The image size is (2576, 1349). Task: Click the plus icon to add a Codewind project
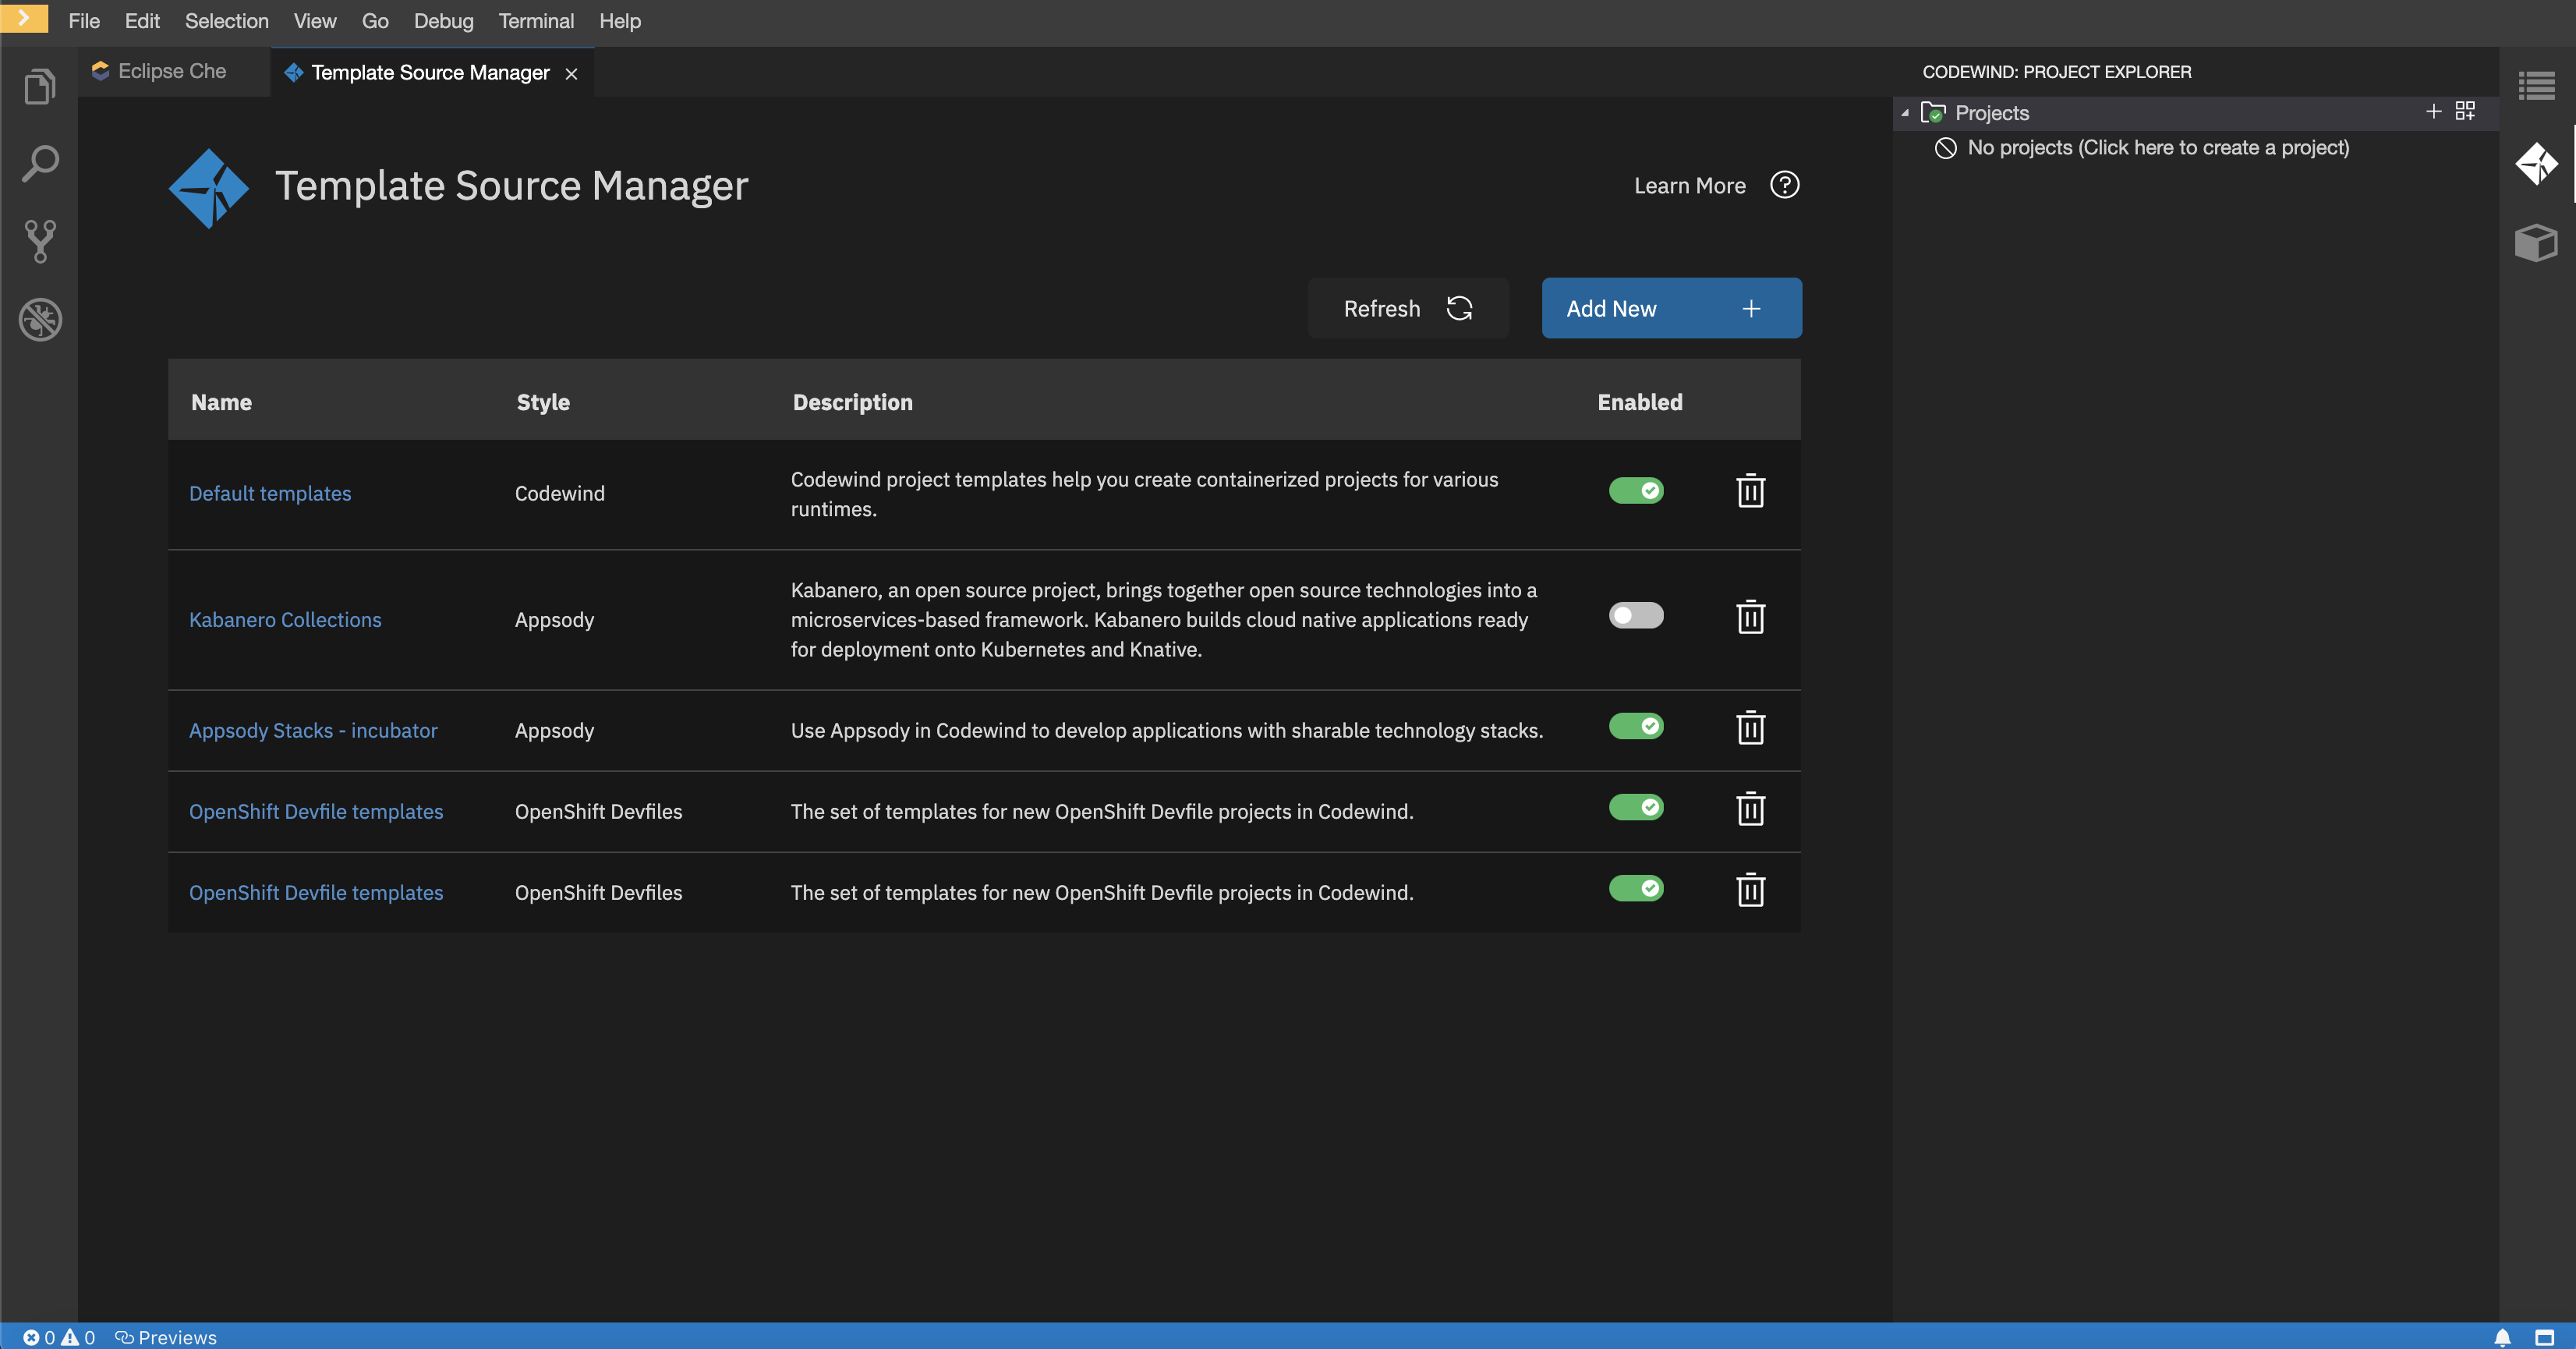2434,112
